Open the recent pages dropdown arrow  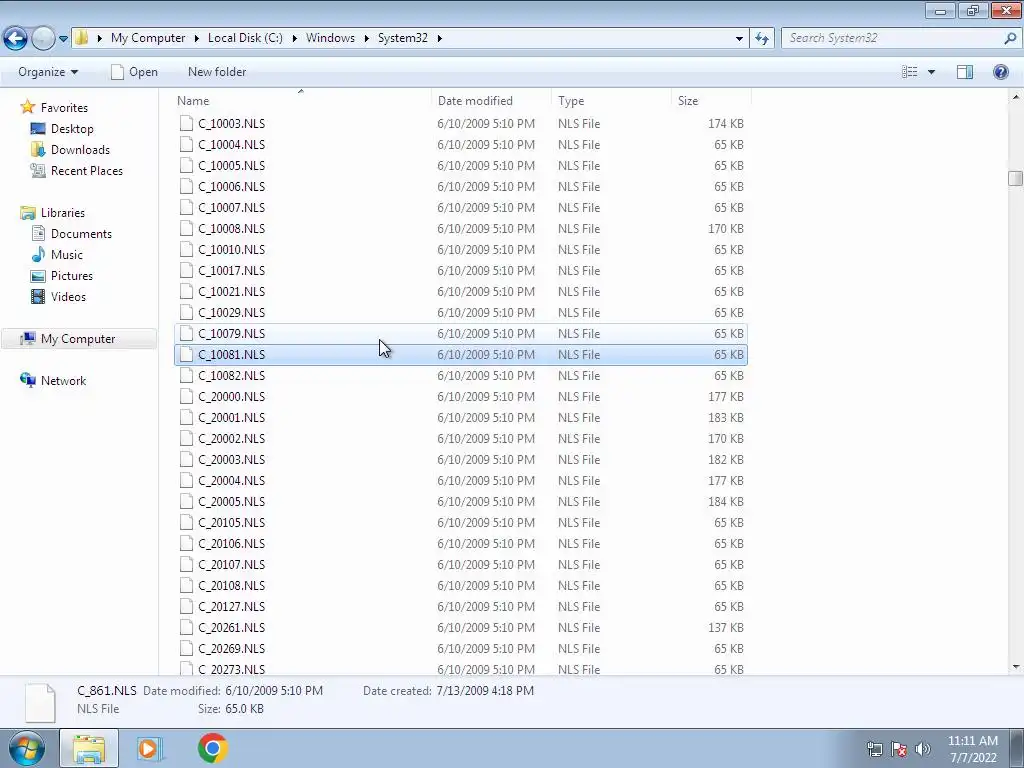63,39
